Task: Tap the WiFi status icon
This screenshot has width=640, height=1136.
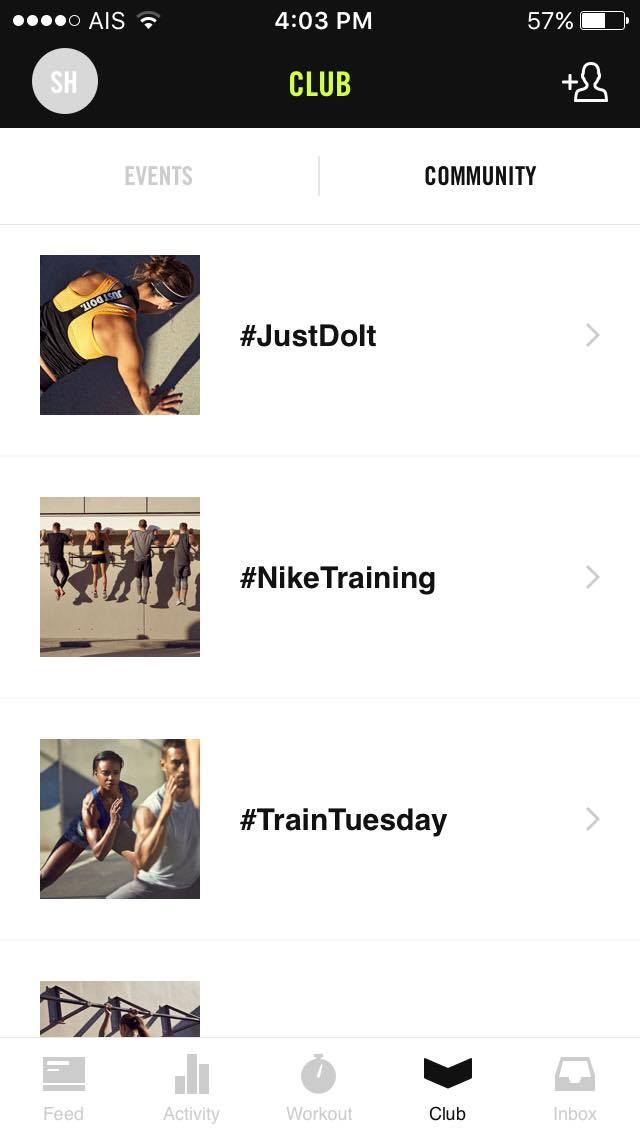Action: pyautogui.click(x=148, y=21)
